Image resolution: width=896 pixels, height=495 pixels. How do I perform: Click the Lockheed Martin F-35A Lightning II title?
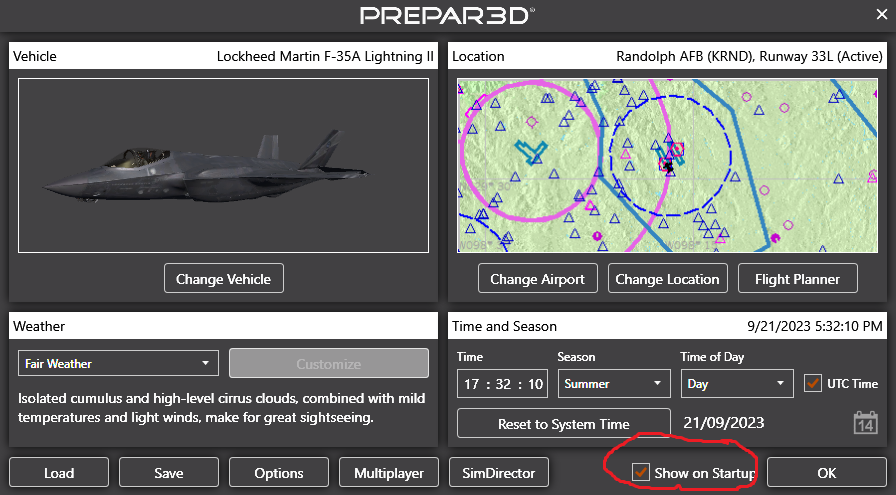coord(325,56)
